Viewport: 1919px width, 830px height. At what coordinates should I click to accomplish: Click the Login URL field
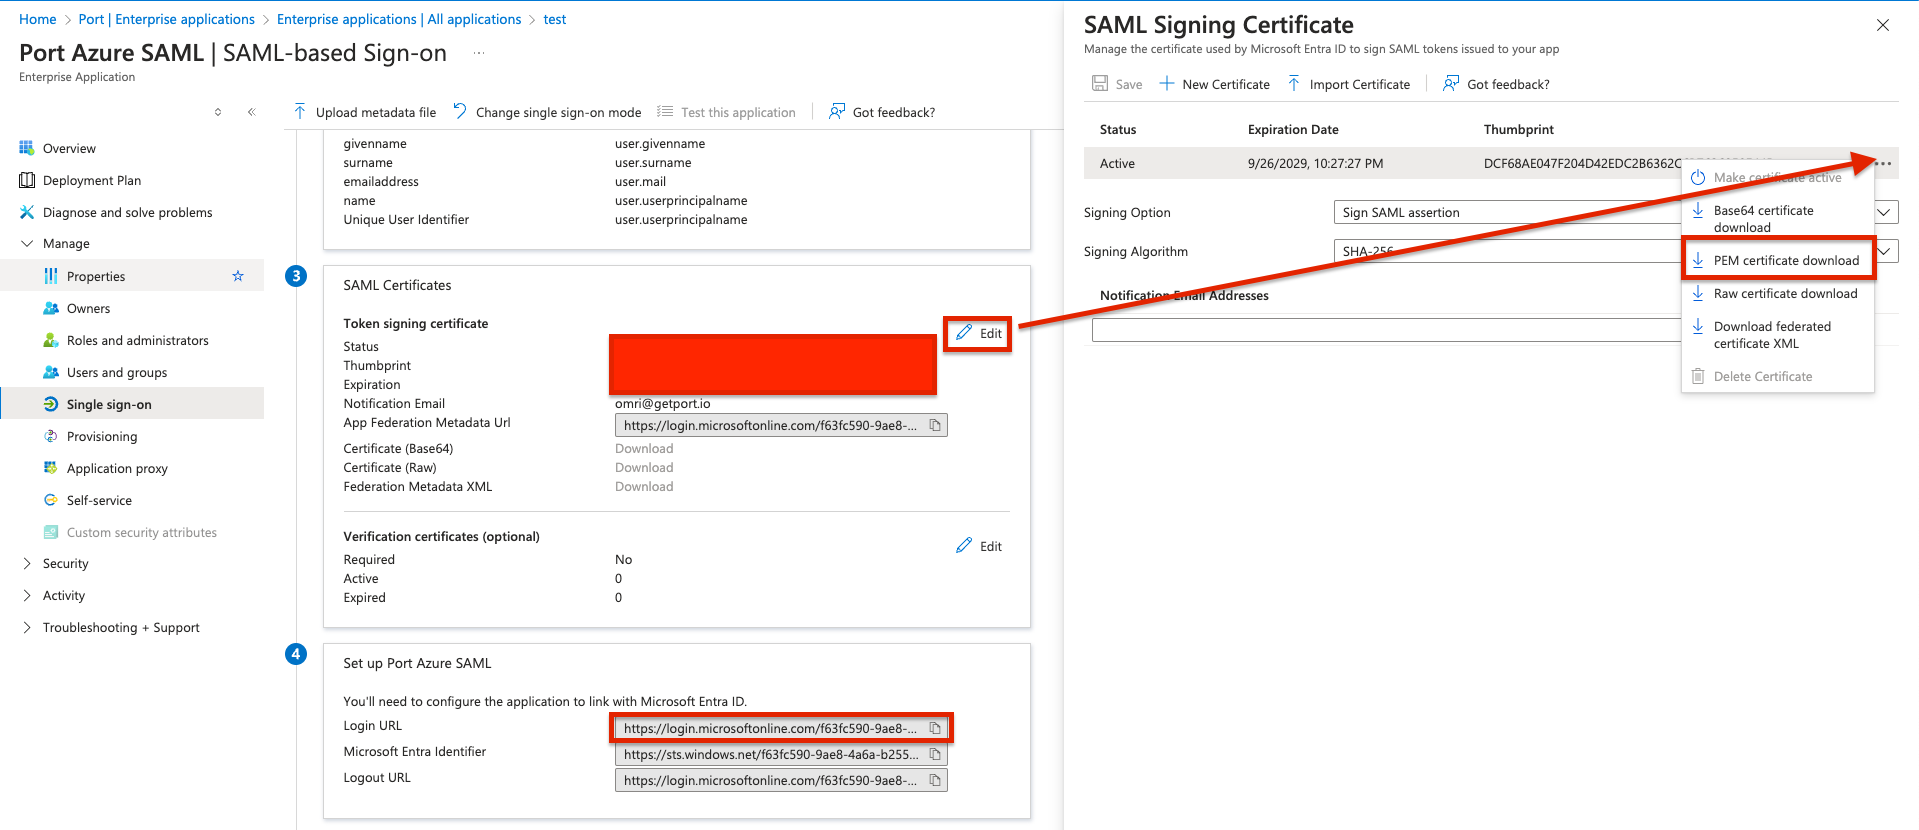click(781, 728)
